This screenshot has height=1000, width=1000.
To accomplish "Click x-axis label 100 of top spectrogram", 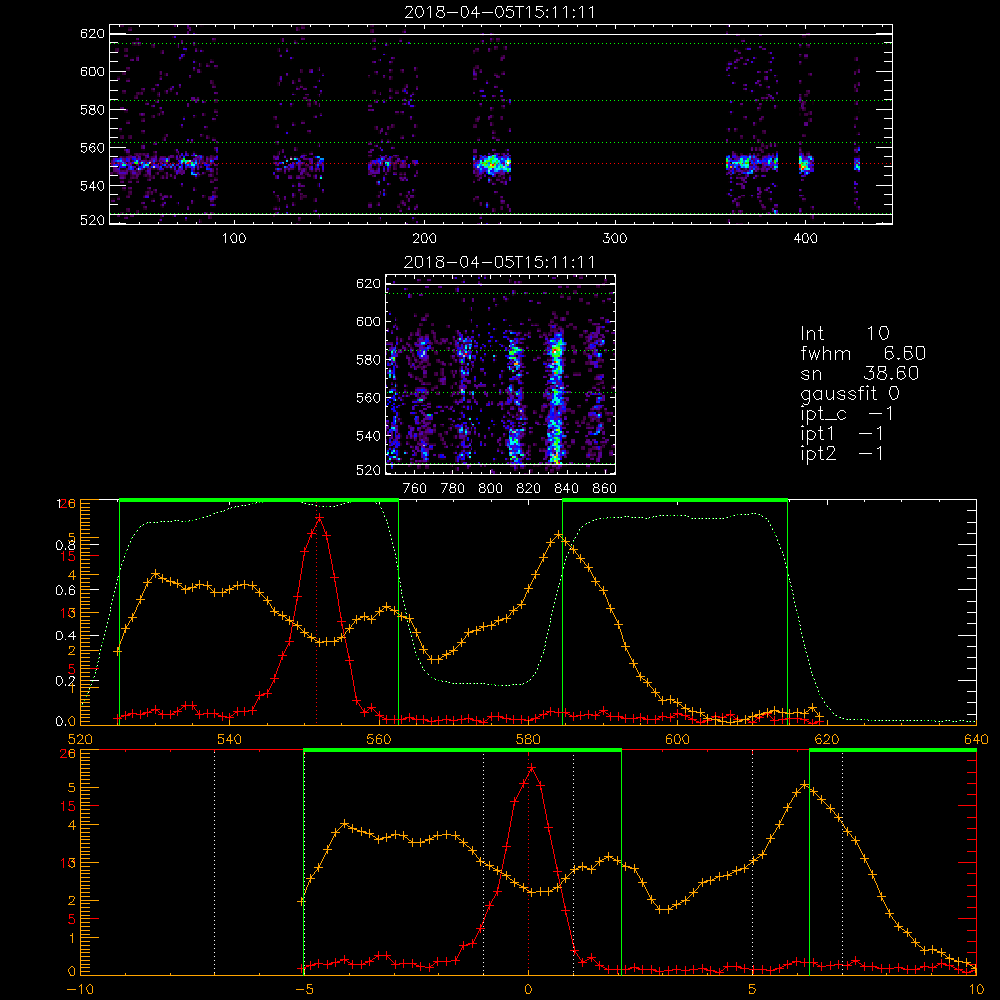I will coord(234,239).
